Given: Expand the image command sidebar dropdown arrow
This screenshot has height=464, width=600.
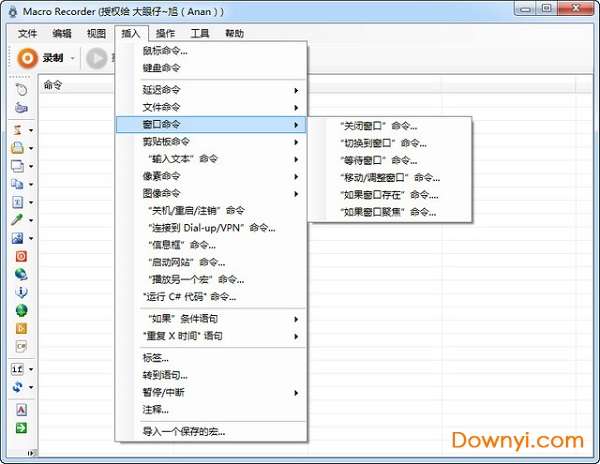Looking at the screenshot, I should click(x=31, y=238).
